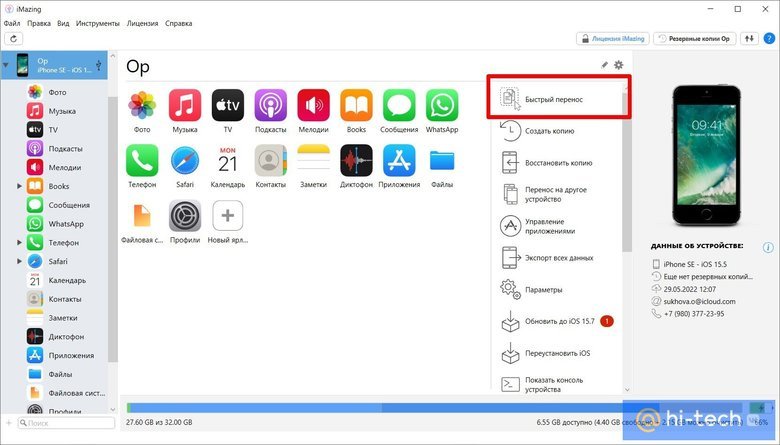This screenshot has height=445, width=780.
Task: Expand Safari in the sidebar
Action: (x=19, y=261)
